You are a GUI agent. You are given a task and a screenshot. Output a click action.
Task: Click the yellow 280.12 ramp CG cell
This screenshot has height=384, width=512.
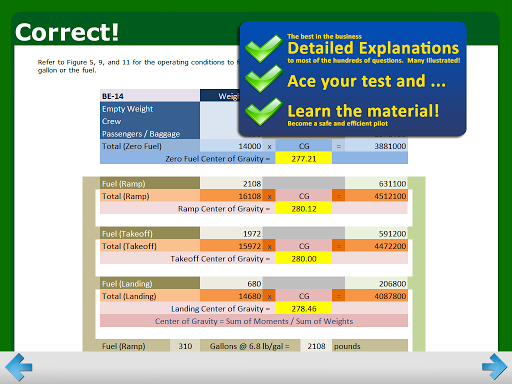tap(304, 209)
